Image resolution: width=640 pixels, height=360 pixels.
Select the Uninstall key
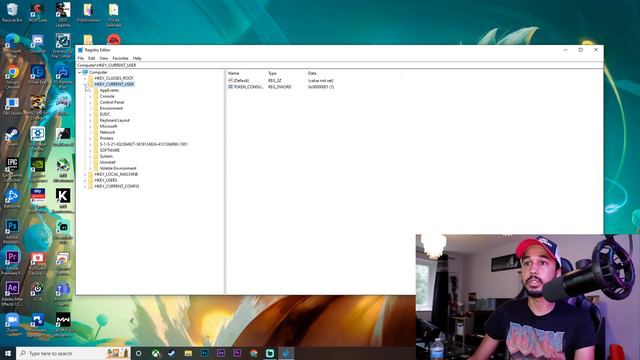pos(108,162)
